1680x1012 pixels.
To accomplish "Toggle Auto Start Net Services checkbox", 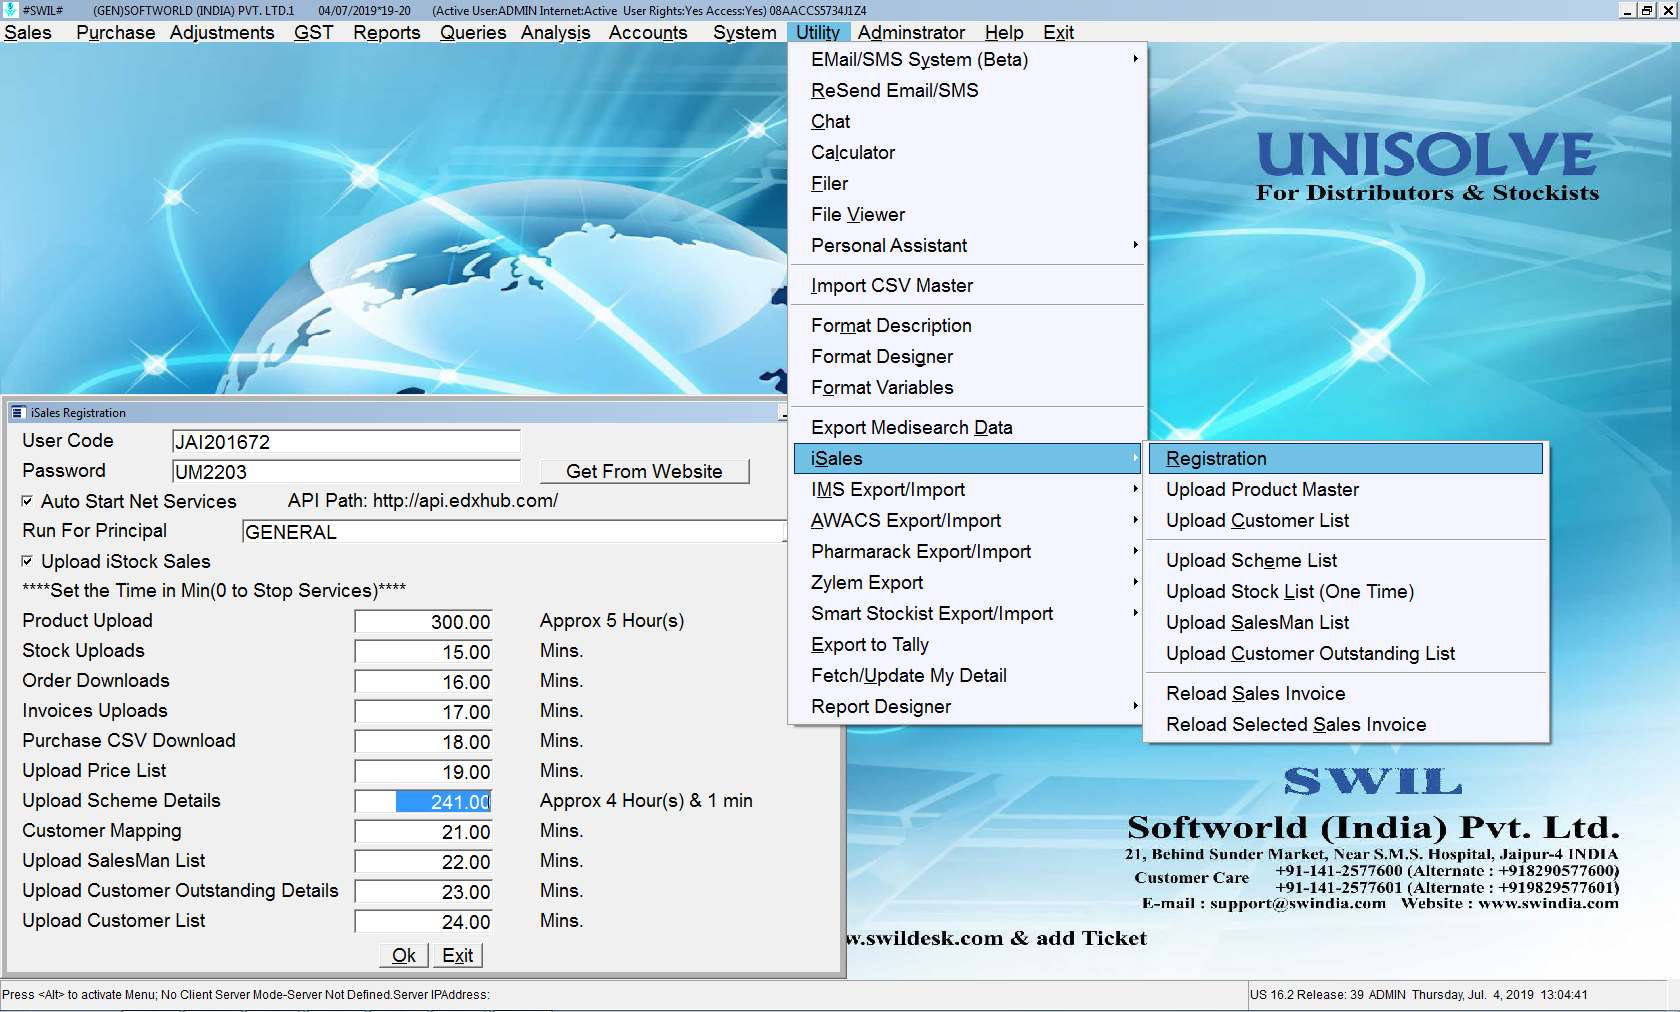I will (27, 501).
